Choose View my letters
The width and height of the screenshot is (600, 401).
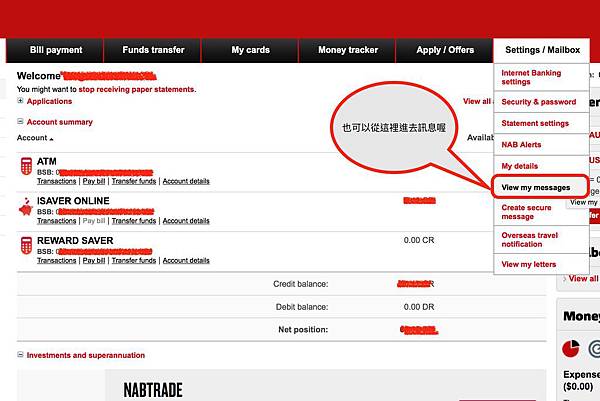tap(541, 264)
